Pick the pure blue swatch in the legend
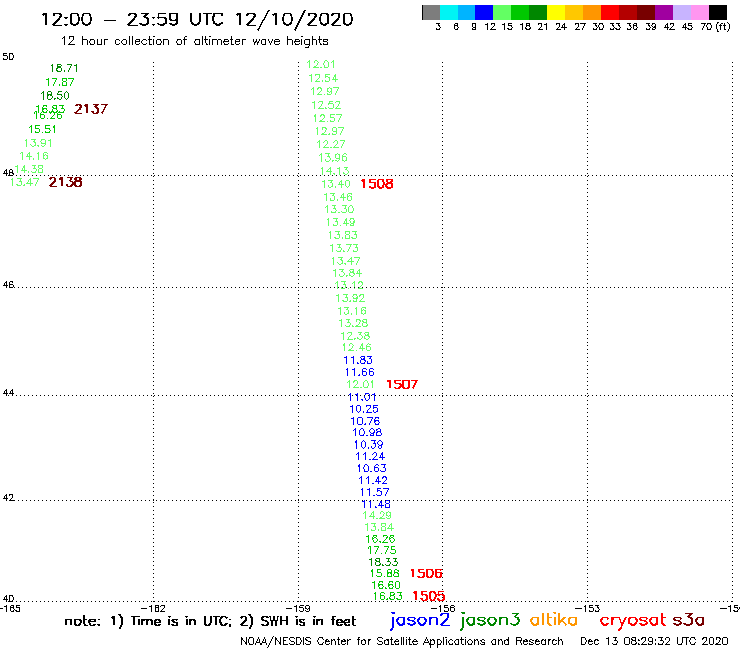 point(484,12)
